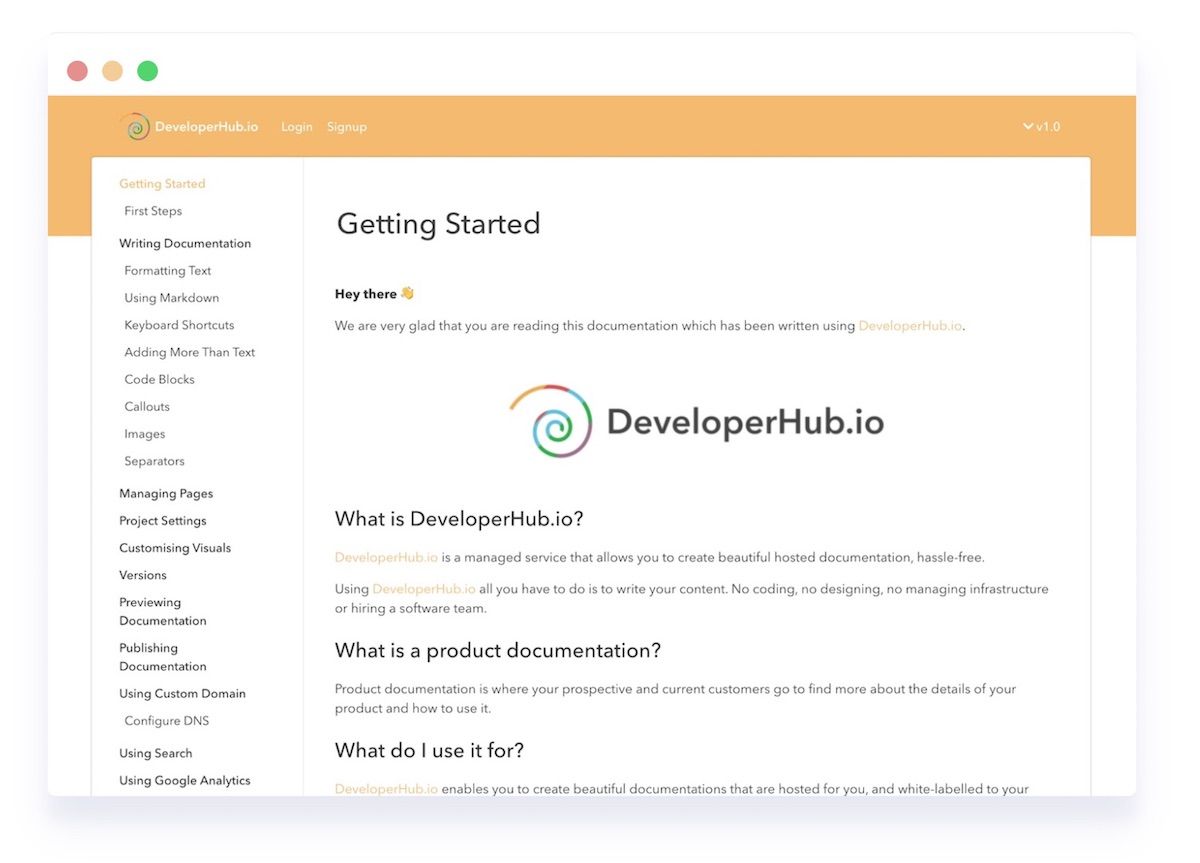Viewport: 1200px width, 863px height.
Task: Open the Using Markdown page
Action: (172, 298)
